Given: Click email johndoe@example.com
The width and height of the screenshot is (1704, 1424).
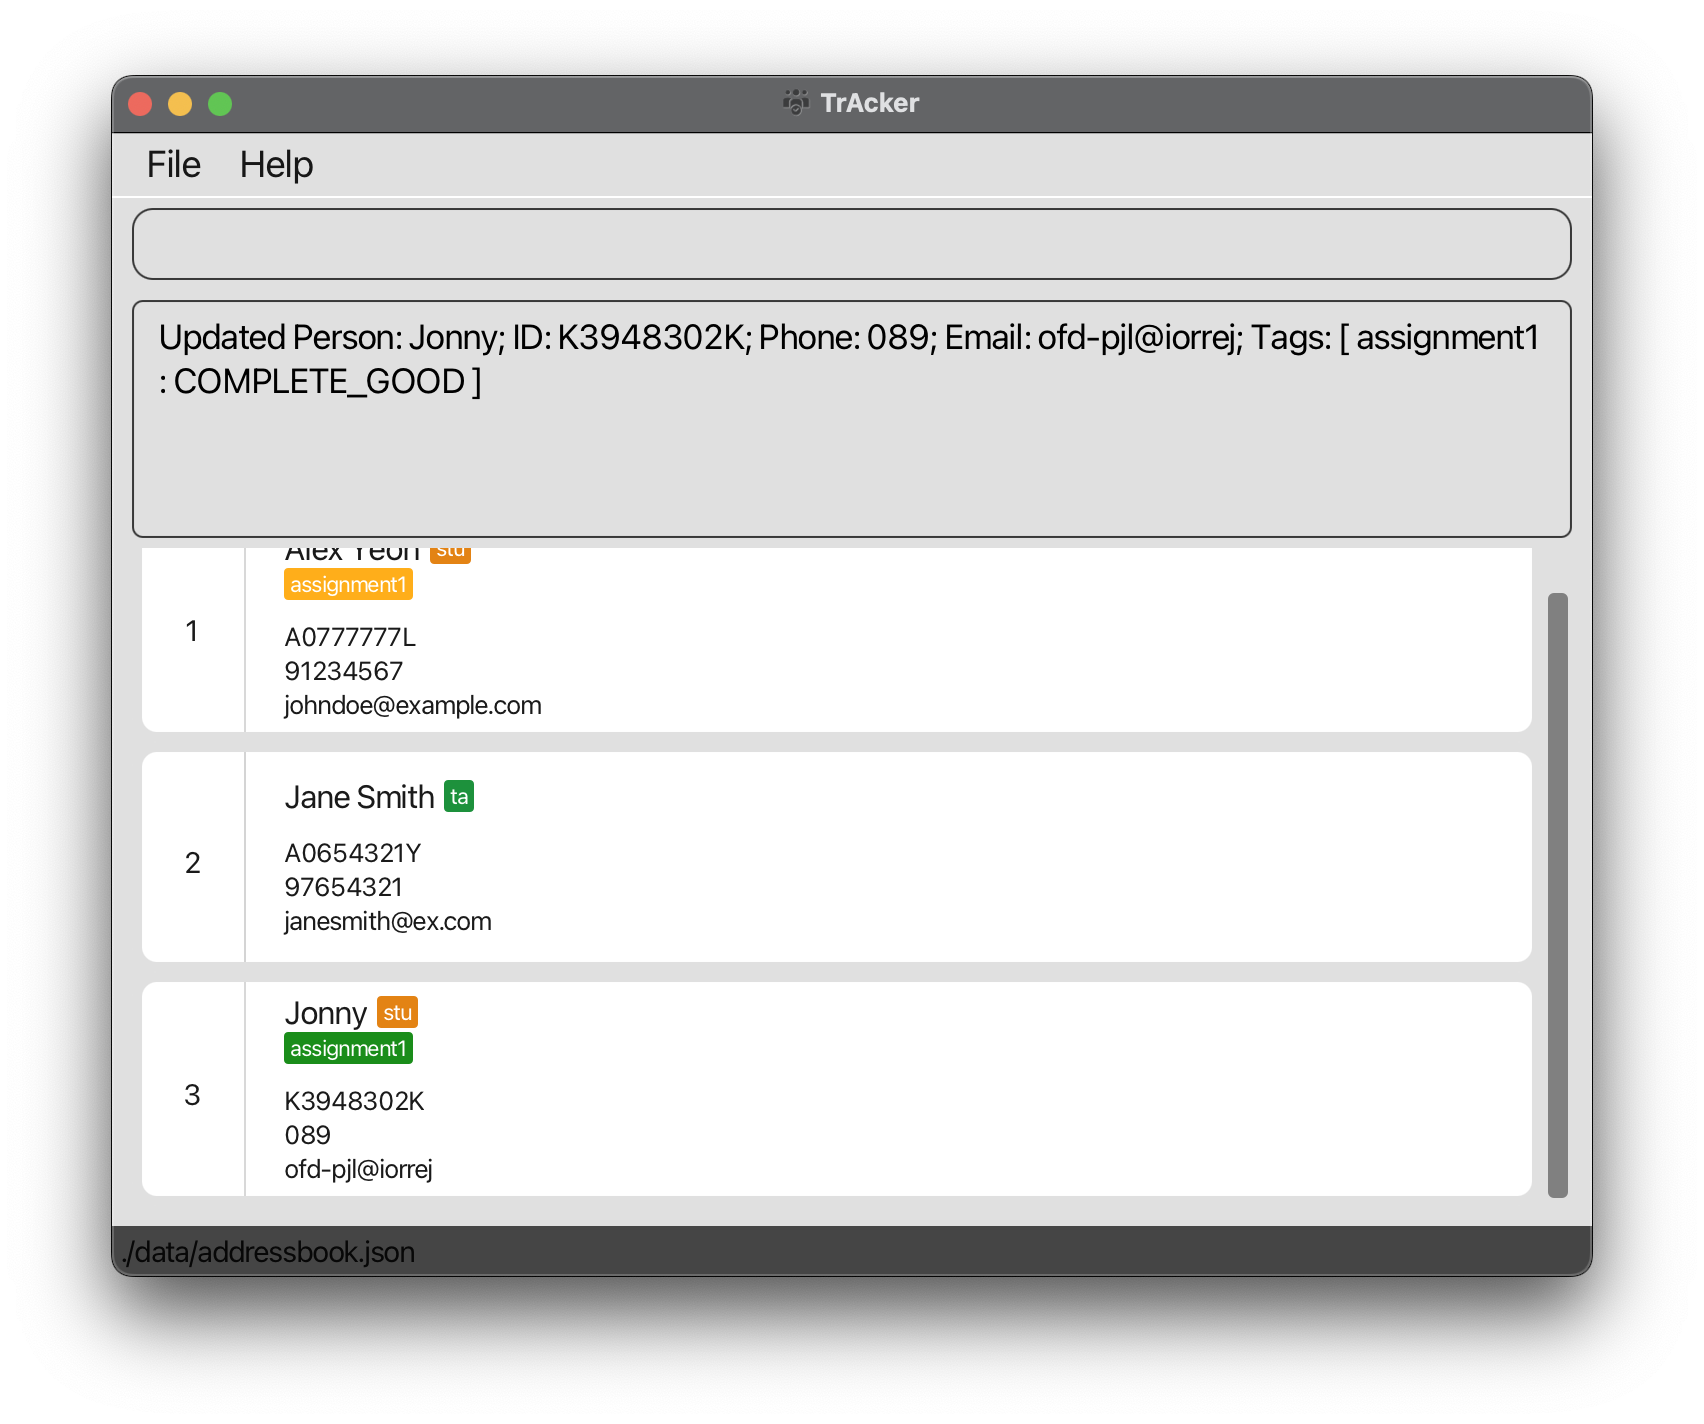Looking at the screenshot, I should (x=413, y=705).
